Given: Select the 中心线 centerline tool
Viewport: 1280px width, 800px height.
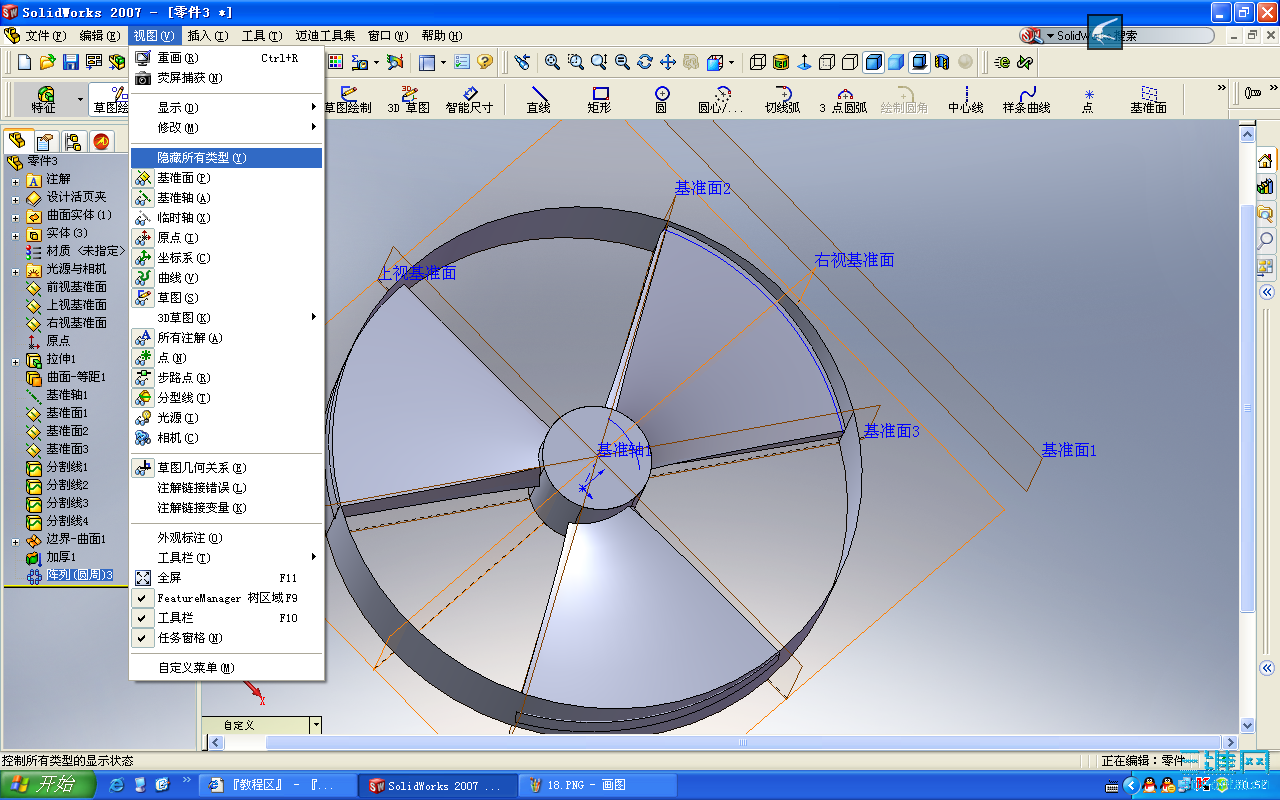Looking at the screenshot, I should click(966, 99).
